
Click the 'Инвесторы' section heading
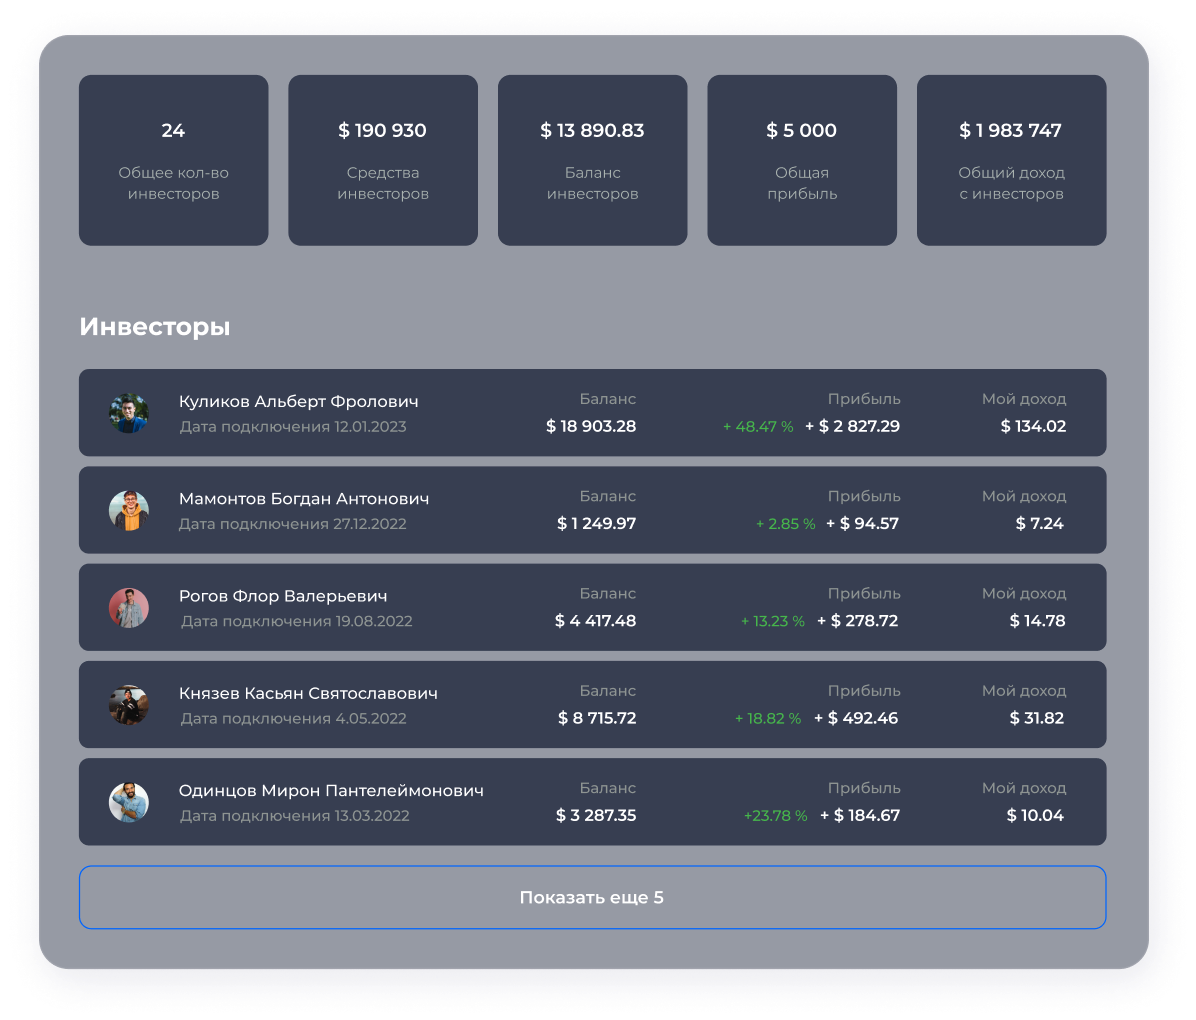click(155, 327)
